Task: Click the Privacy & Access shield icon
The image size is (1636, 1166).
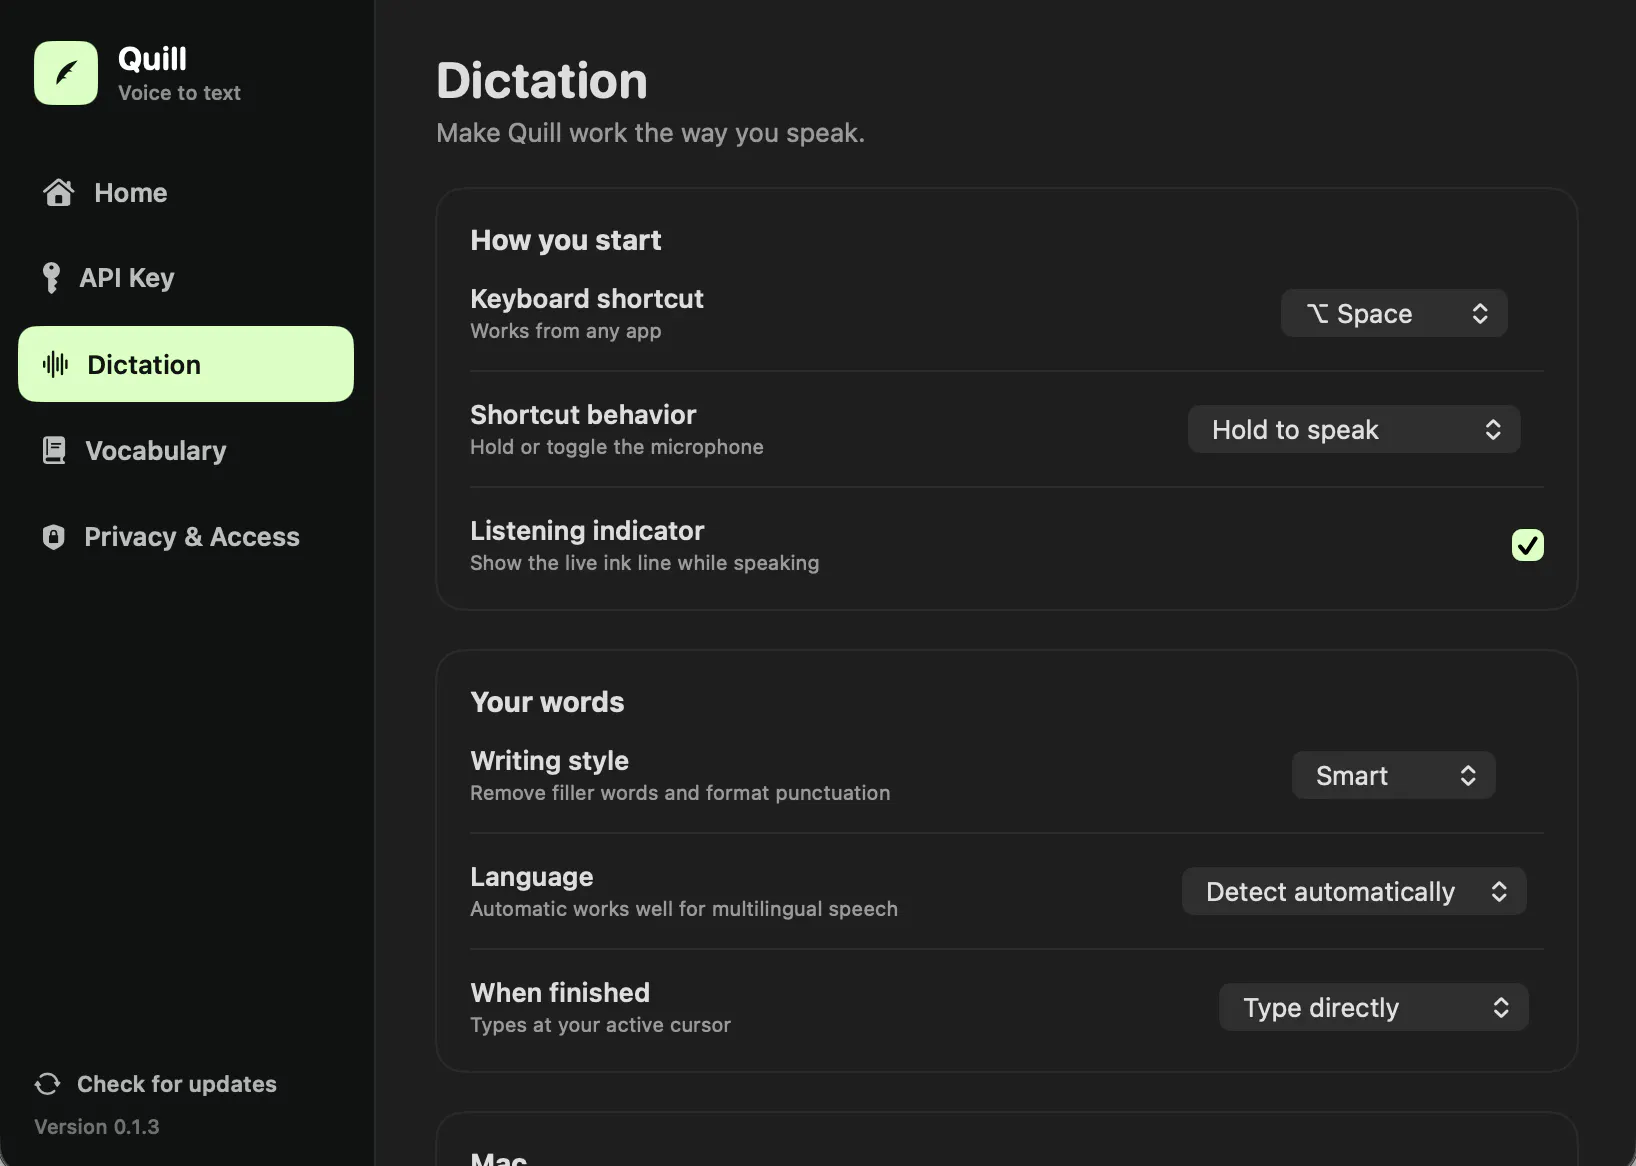Action: [x=54, y=537]
